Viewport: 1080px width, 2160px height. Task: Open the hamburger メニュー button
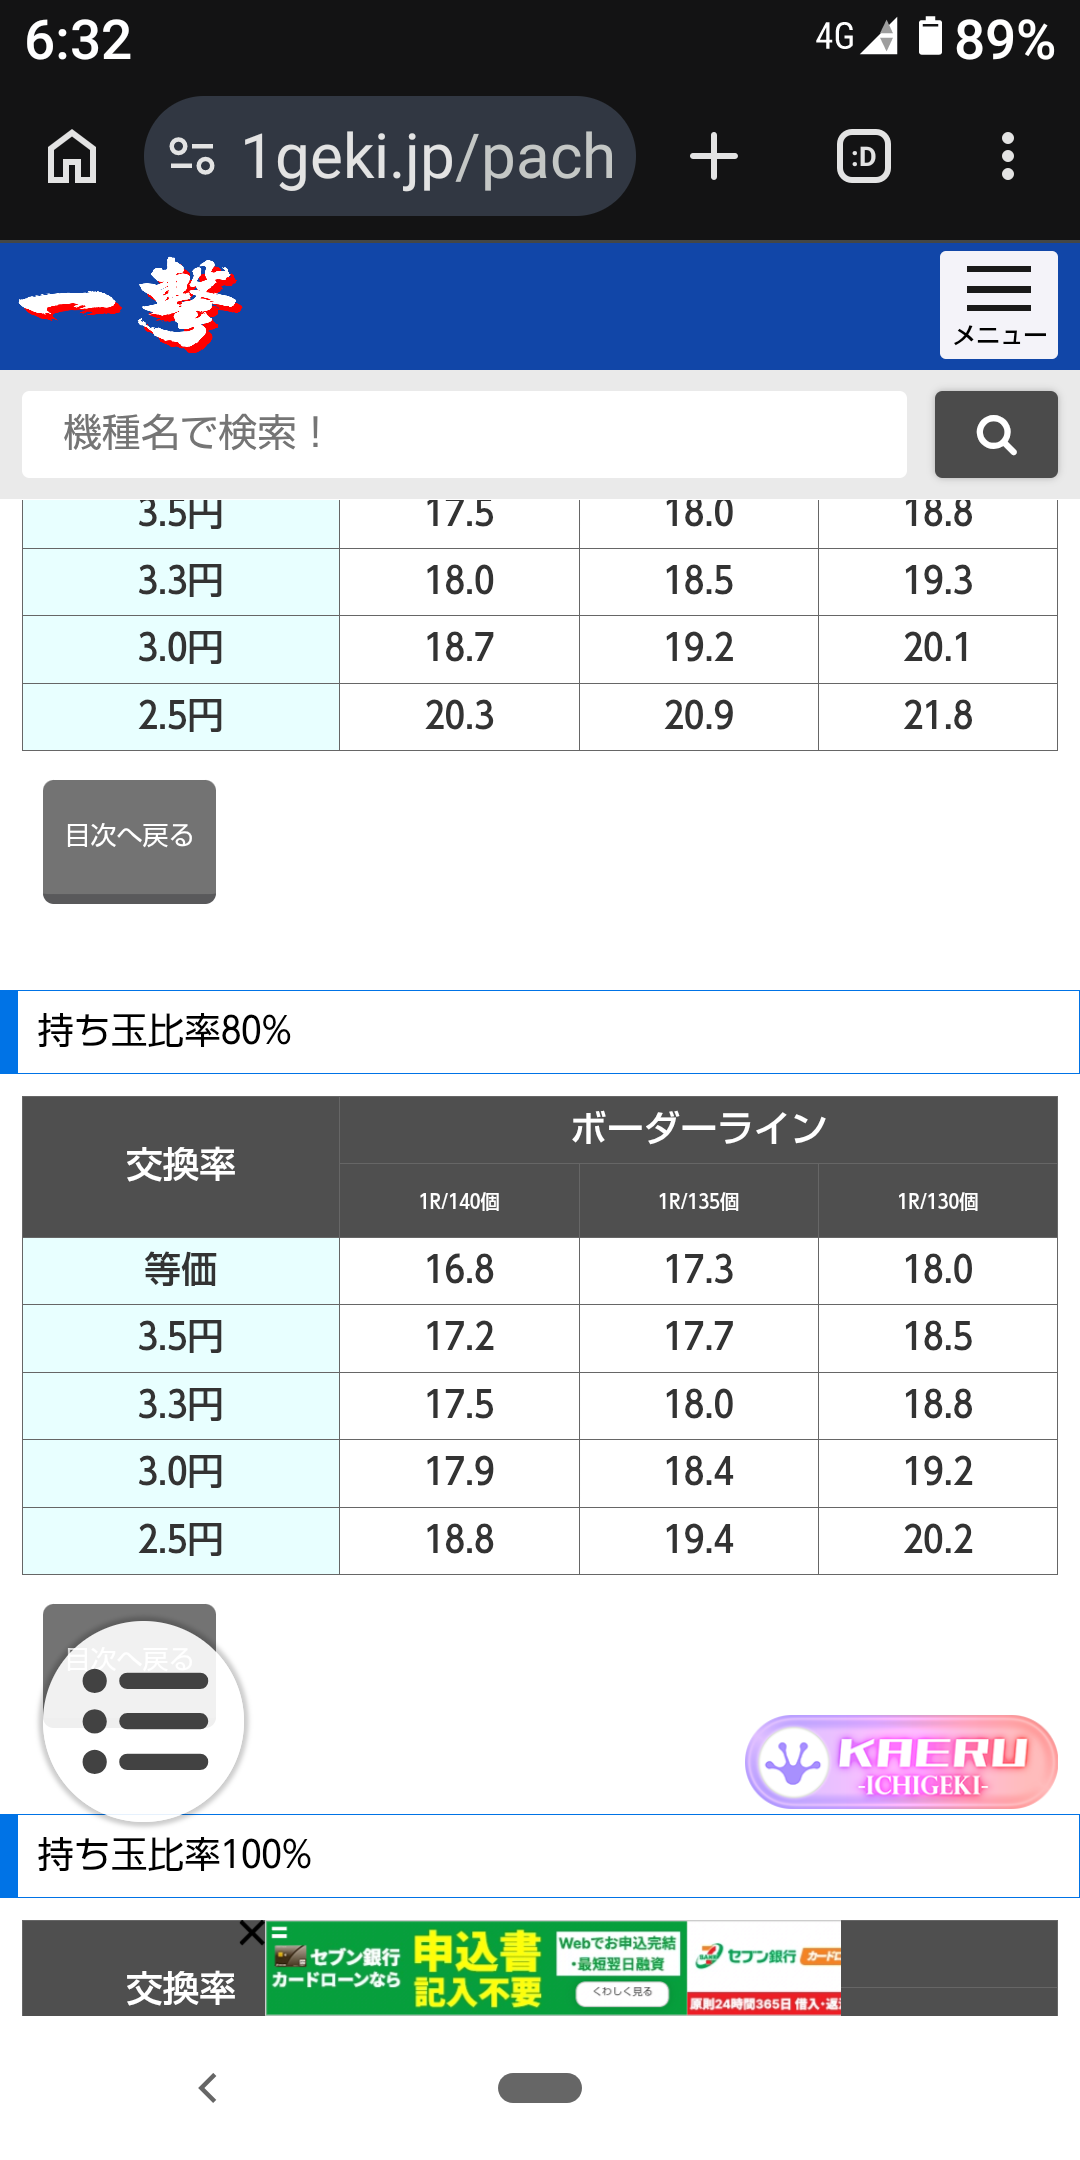(998, 305)
